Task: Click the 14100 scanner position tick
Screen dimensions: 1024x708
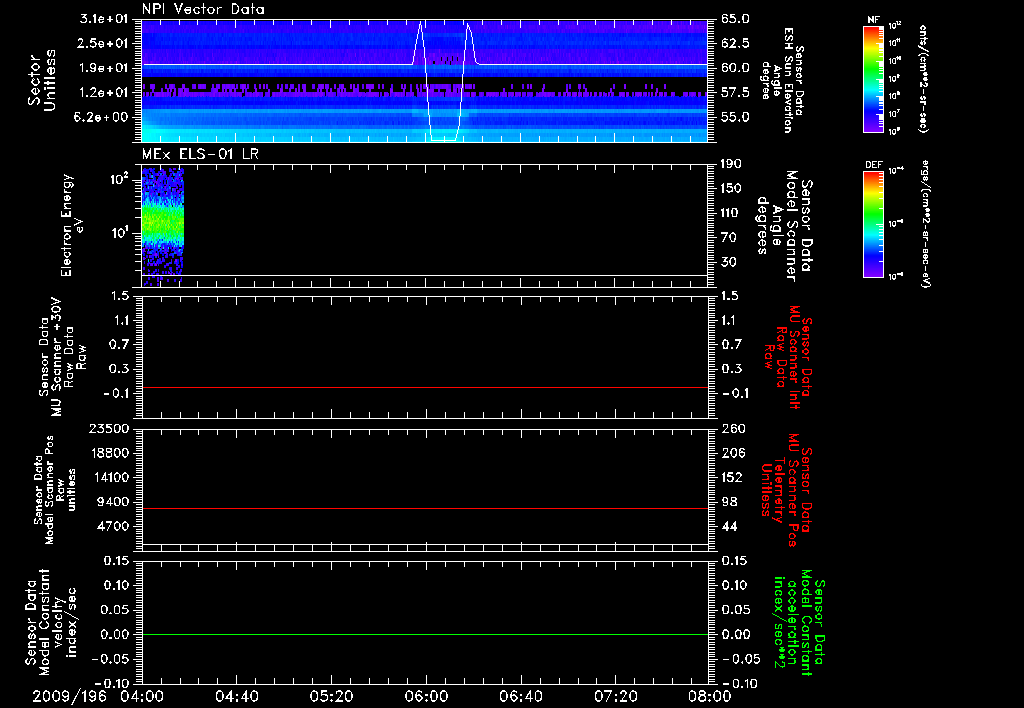Action: pyautogui.click(x=109, y=477)
